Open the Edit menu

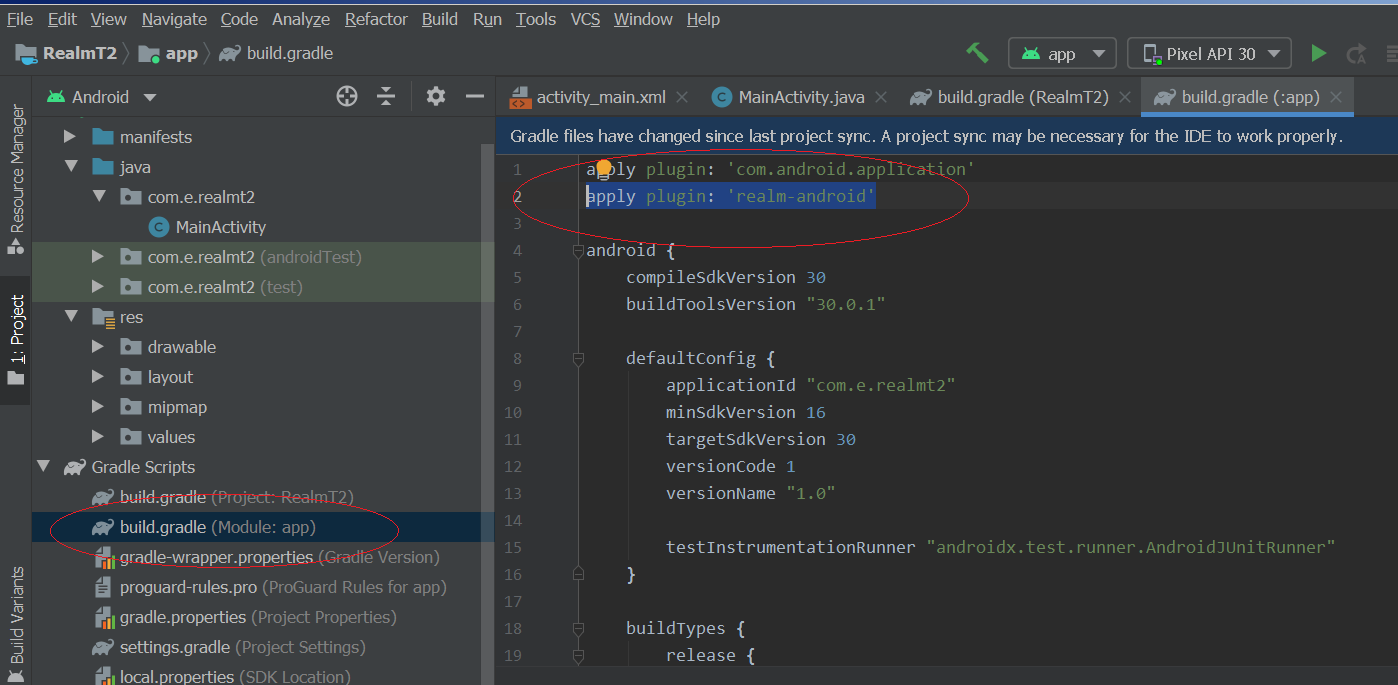point(62,19)
